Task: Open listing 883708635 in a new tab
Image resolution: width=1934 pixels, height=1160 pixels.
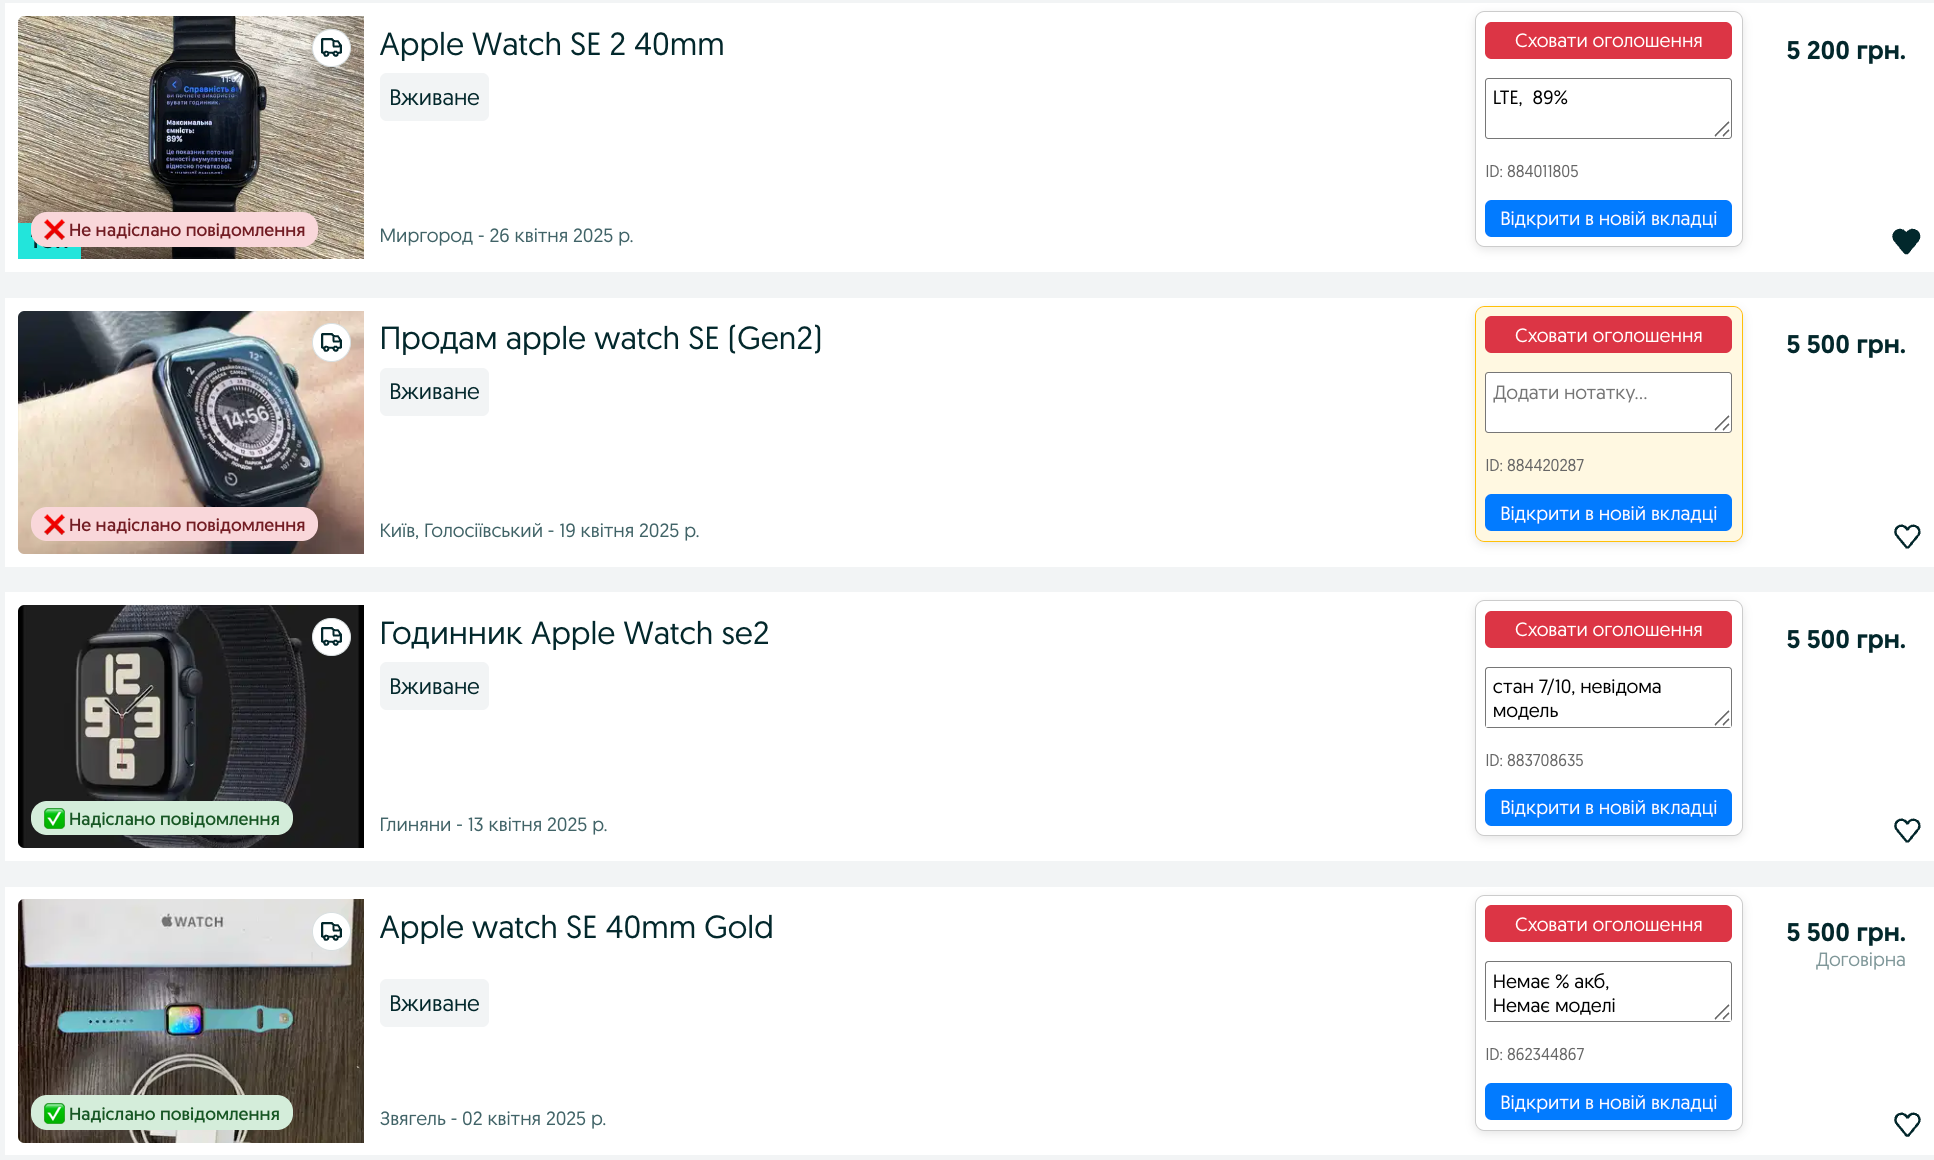Action: (1607, 808)
